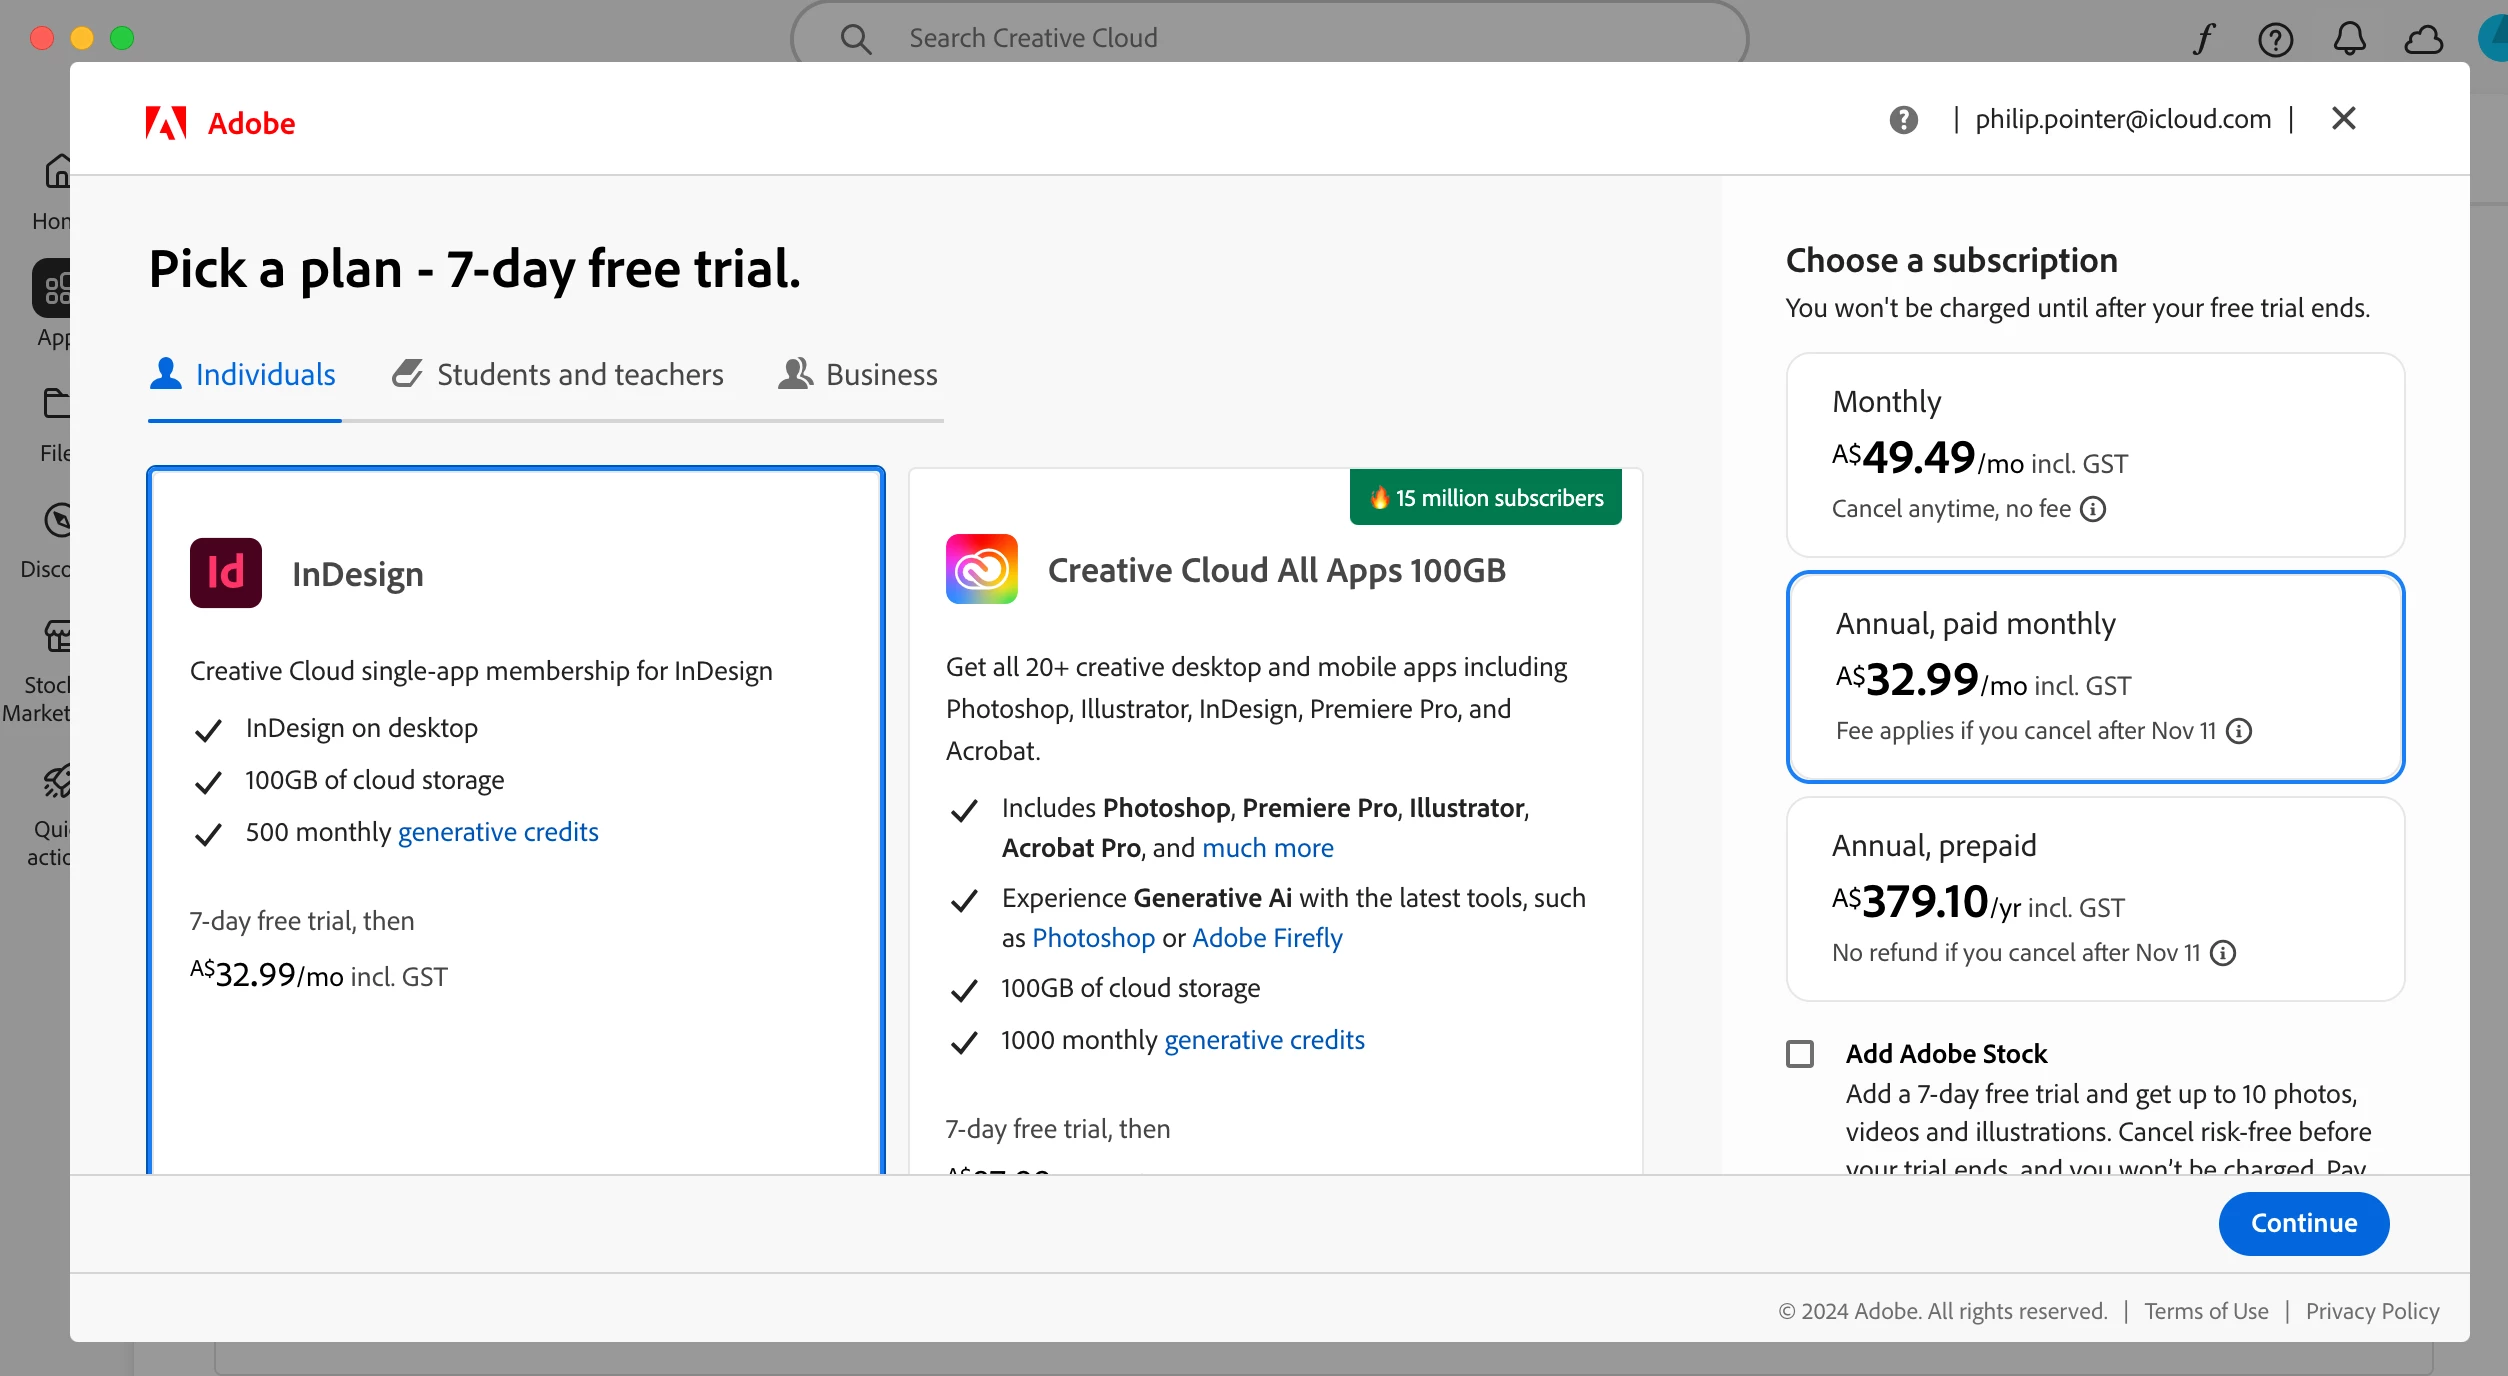
Task: Select Annual, paid monthly subscription
Action: pyautogui.click(x=2095, y=676)
